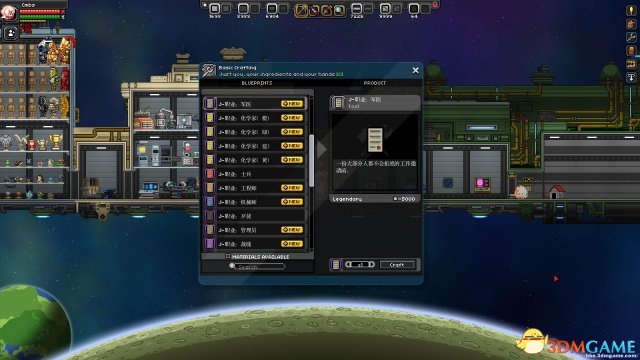Viewport: 640px width, 360px height.
Task: Click the PRODUCT column header
Action: [375, 83]
